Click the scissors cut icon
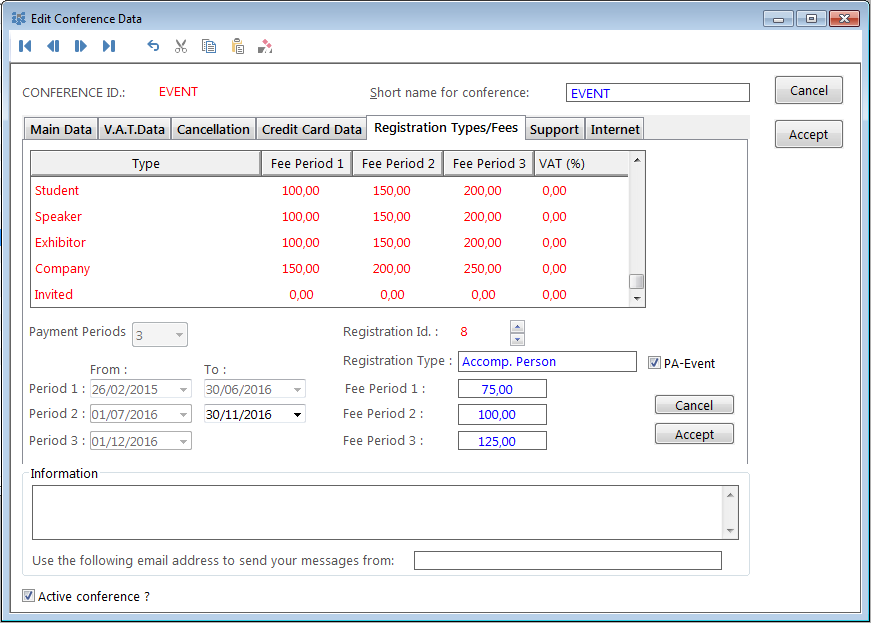The image size is (871, 623). coord(181,46)
